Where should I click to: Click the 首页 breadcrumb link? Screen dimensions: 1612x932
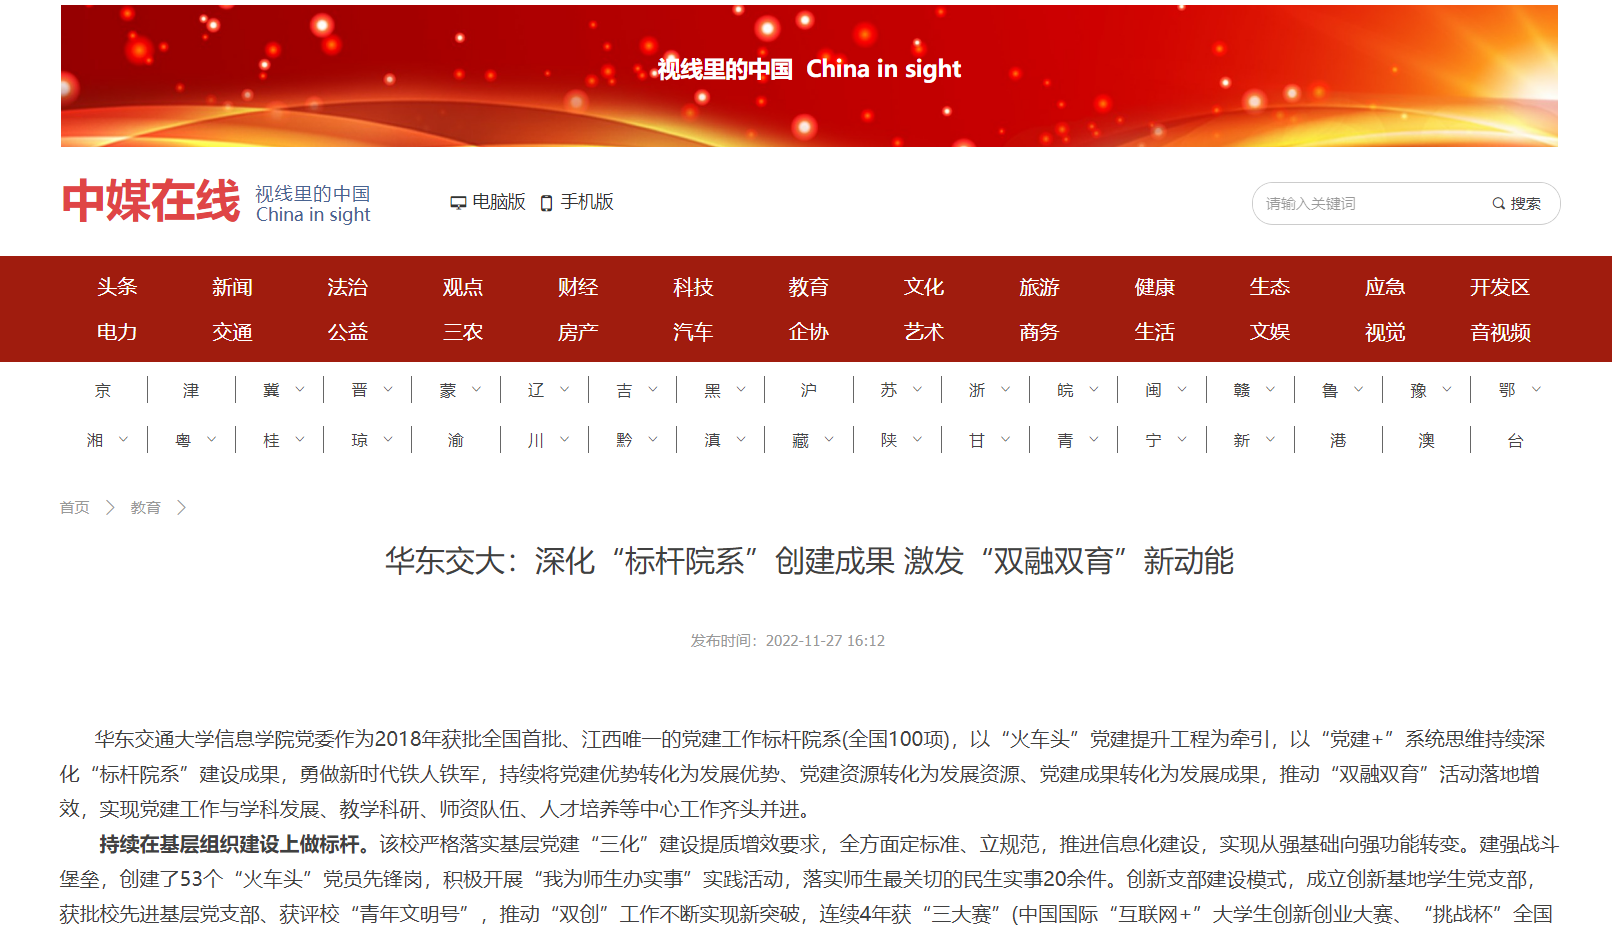(x=74, y=508)
